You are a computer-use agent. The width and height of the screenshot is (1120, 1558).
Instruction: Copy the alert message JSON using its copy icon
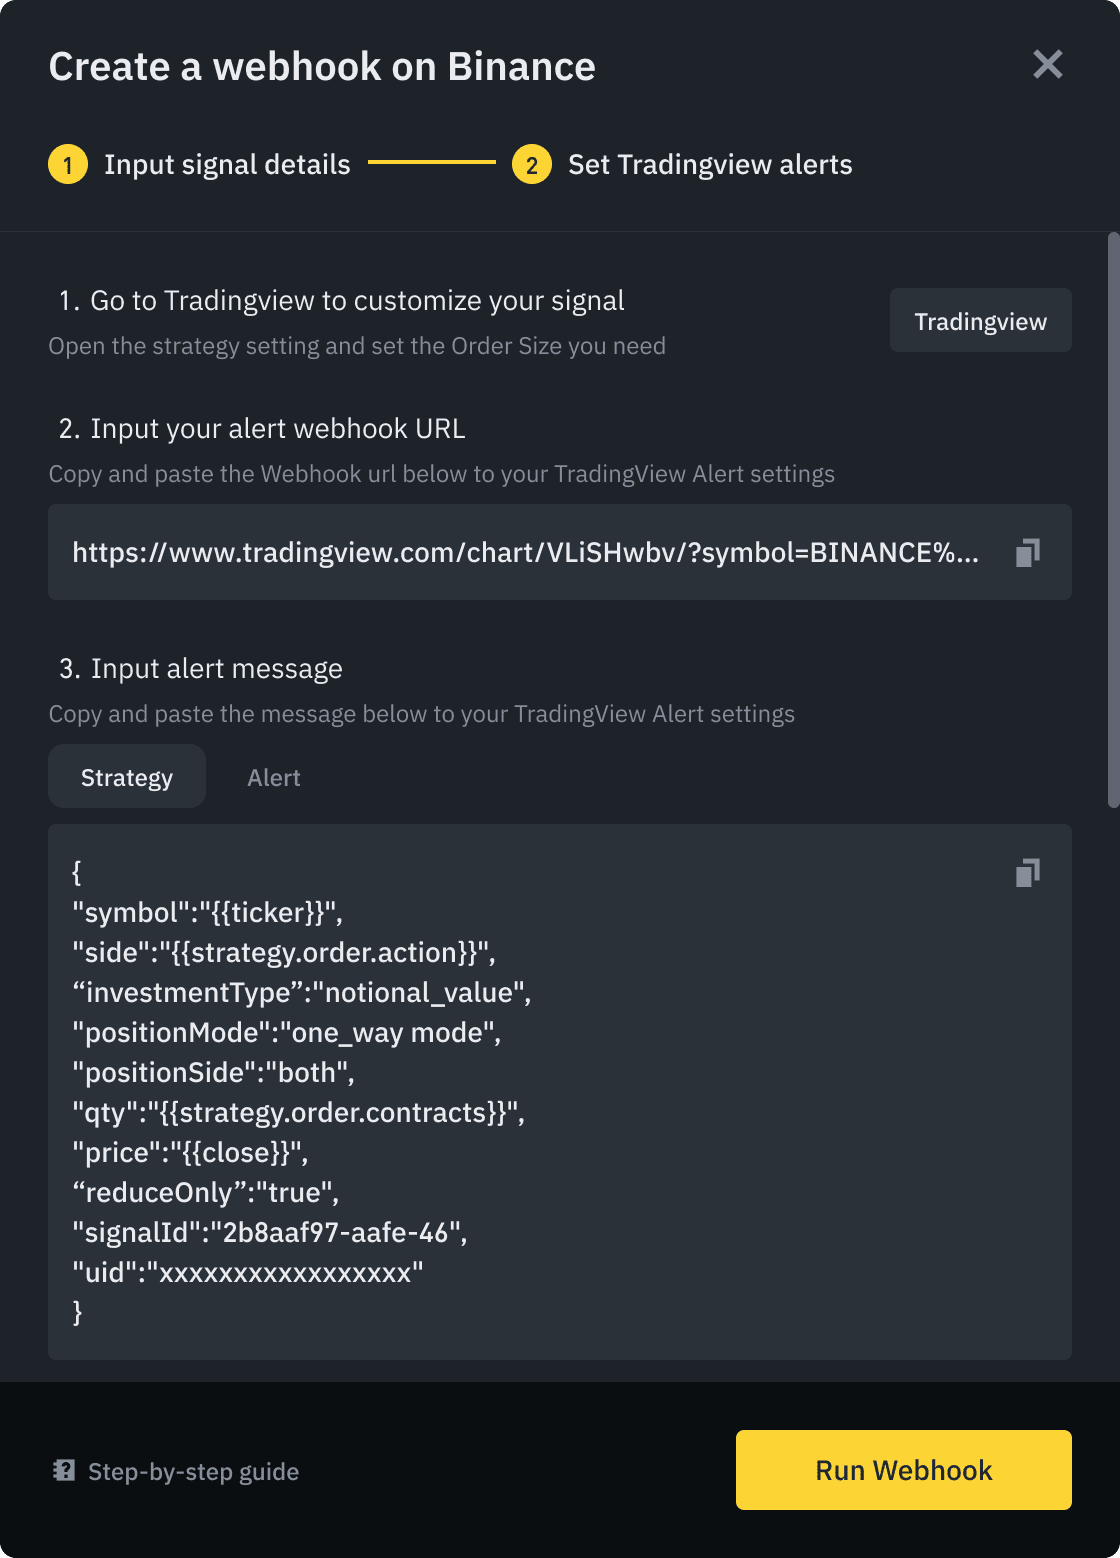(x=1028, y=873)
